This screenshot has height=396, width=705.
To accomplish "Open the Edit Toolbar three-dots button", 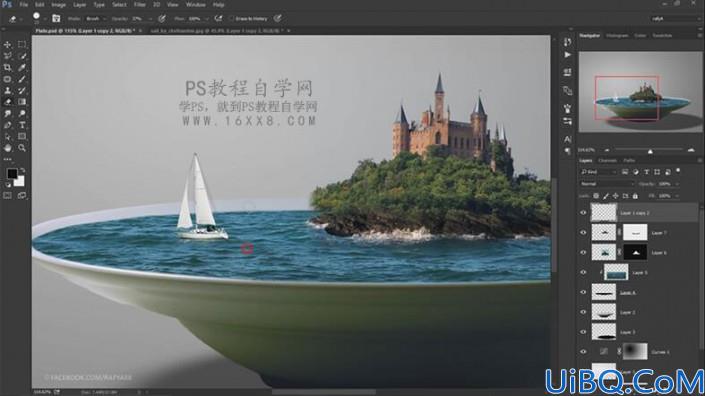I will [x=8, y=159].
